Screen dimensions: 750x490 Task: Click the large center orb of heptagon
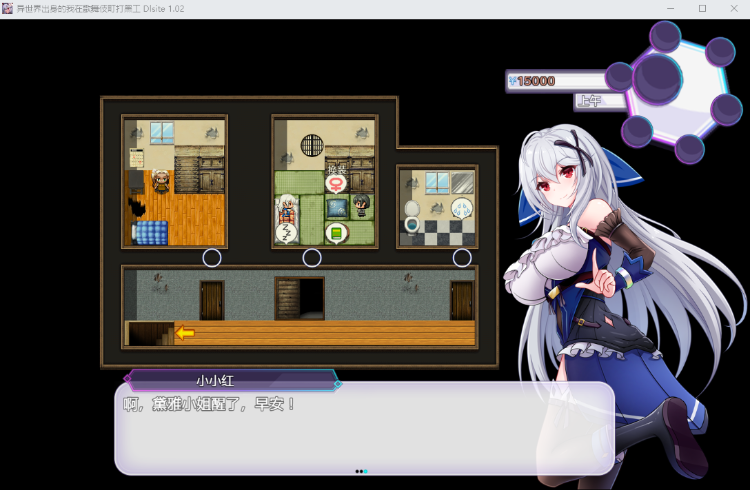click(657, 79)
